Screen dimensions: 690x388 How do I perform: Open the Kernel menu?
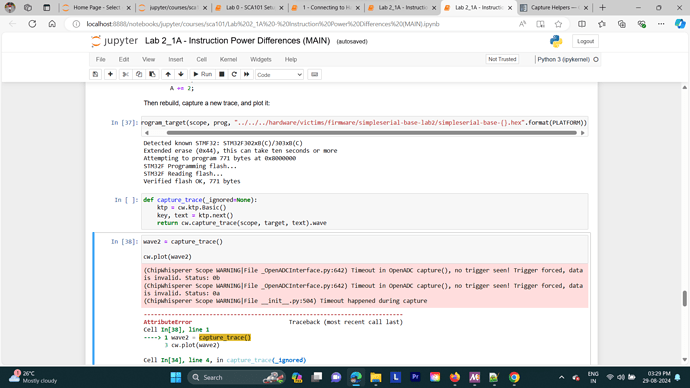point(228,59)
